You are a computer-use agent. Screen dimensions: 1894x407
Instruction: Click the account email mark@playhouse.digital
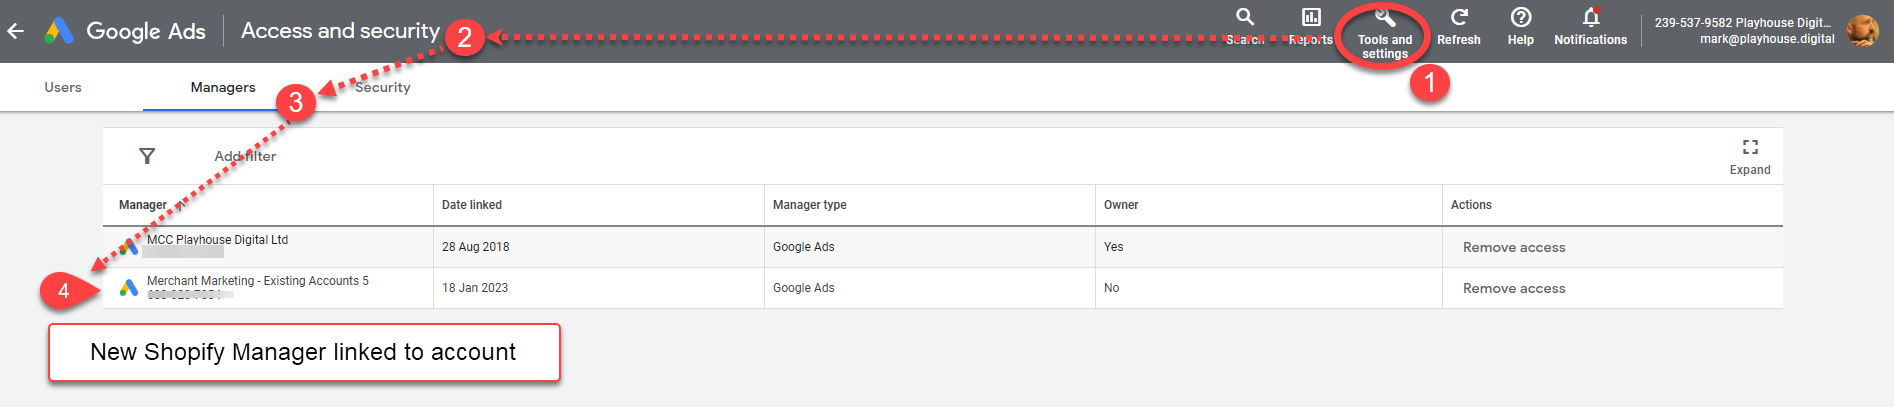click(x=1767, y=39)
